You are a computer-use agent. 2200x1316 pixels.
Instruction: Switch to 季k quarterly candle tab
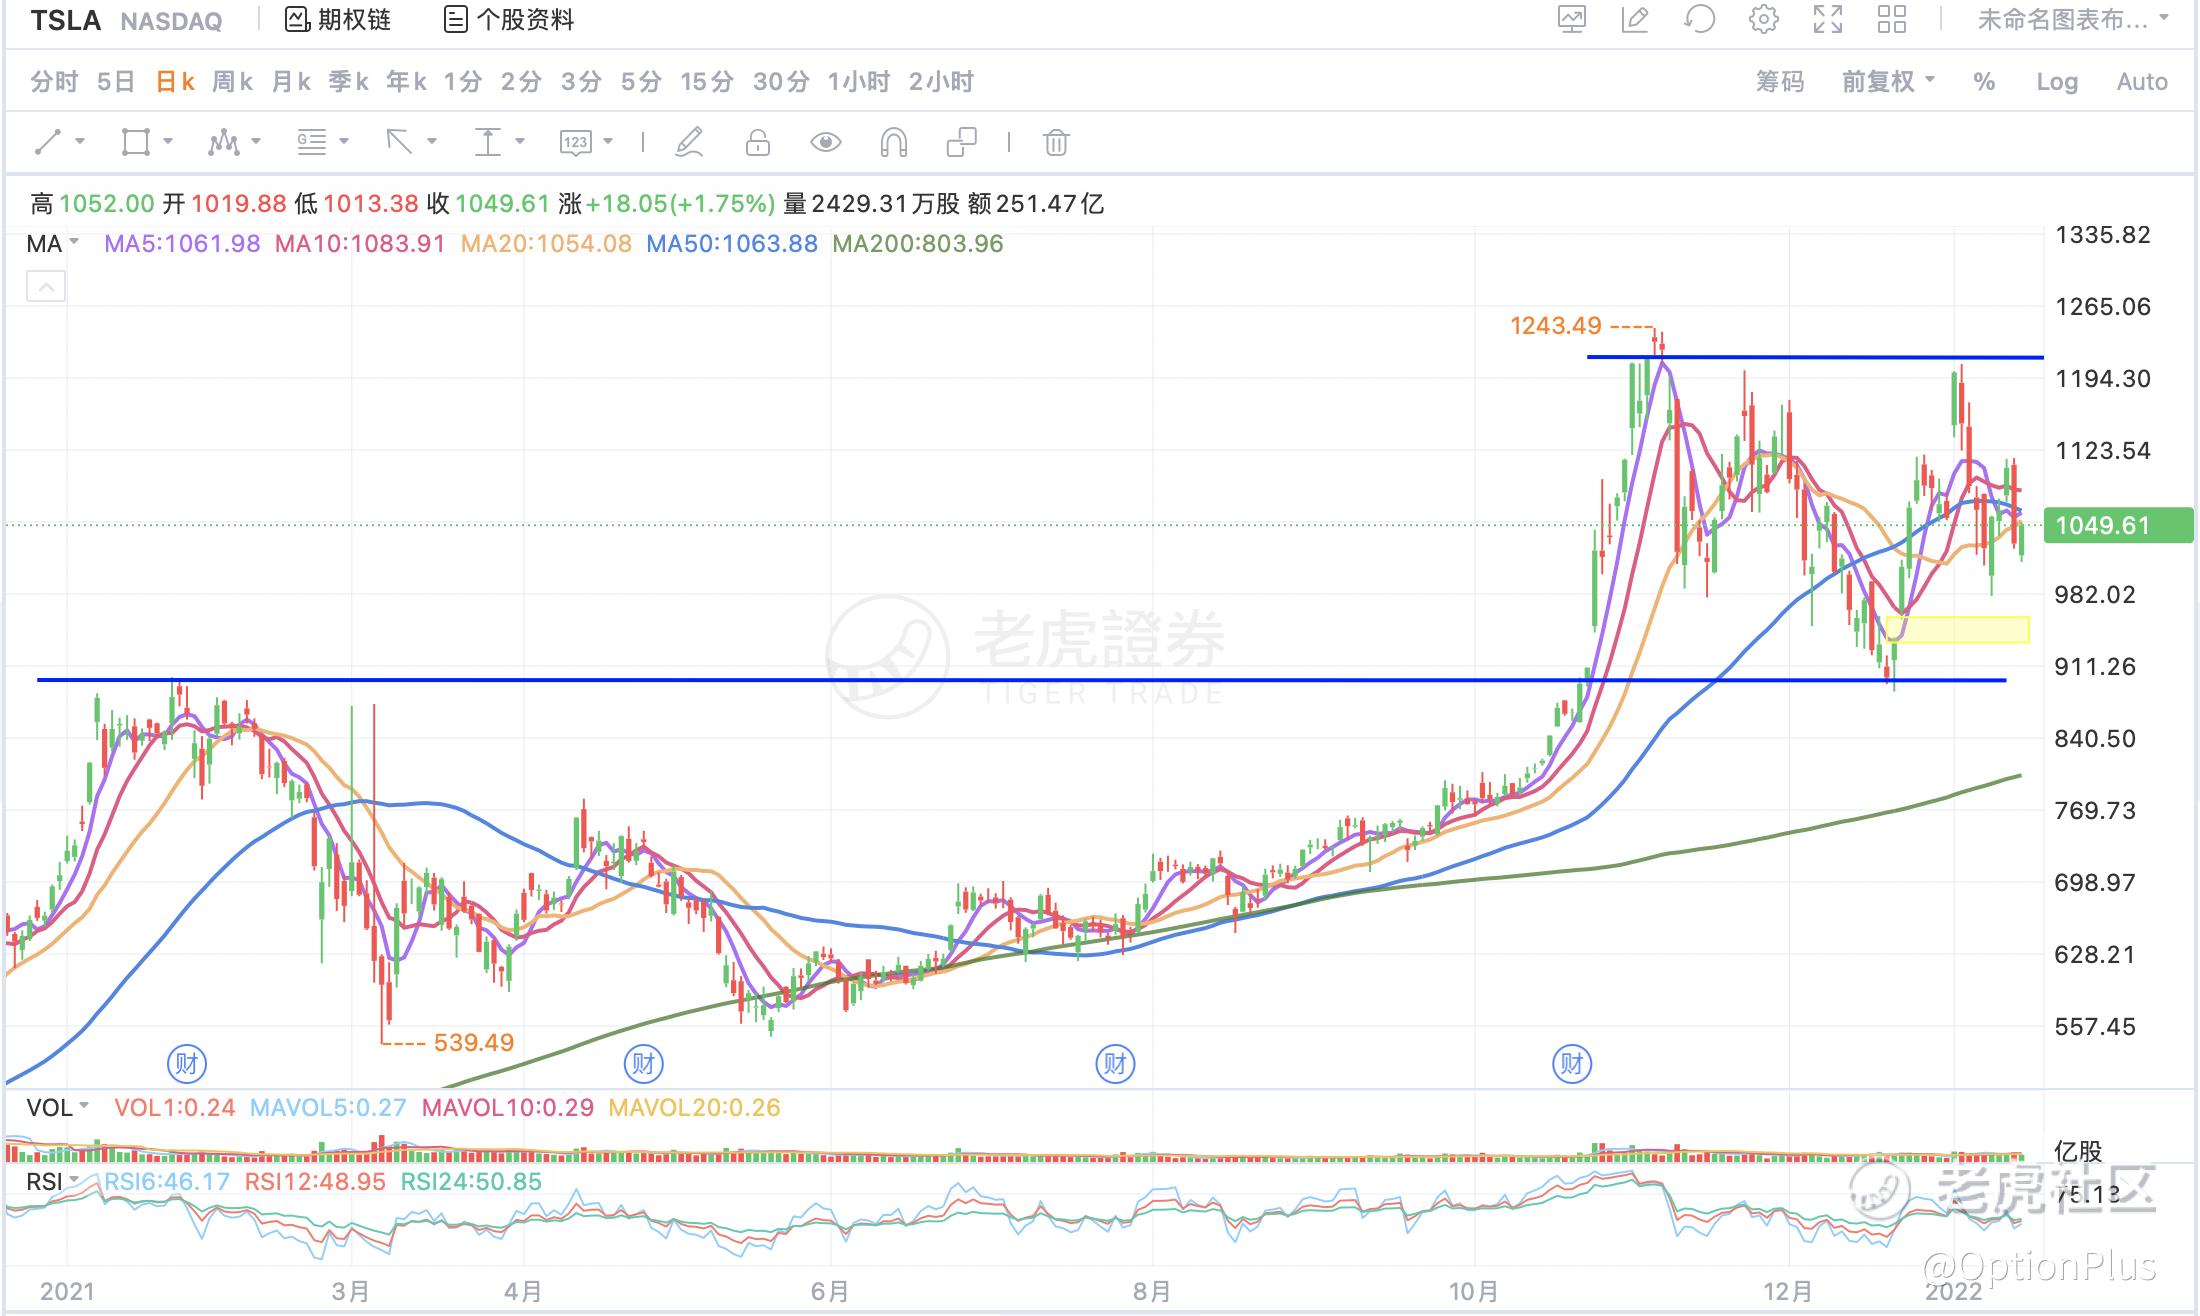[x=349, y=81]
